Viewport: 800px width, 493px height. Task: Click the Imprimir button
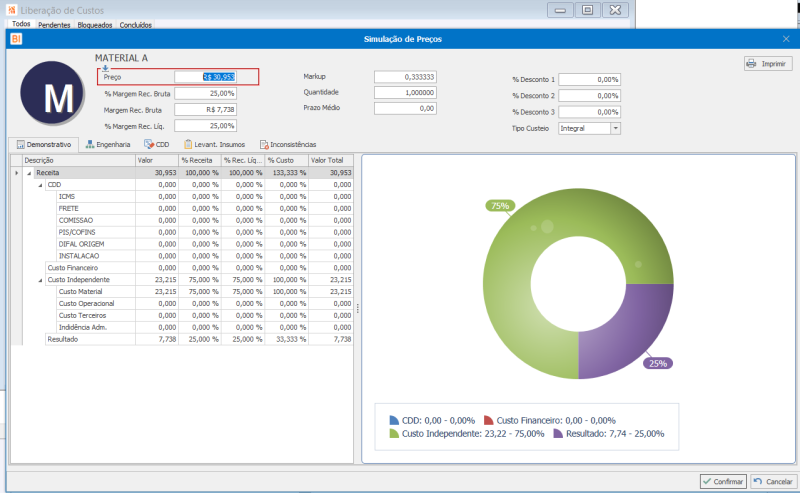tap(768, 64)
